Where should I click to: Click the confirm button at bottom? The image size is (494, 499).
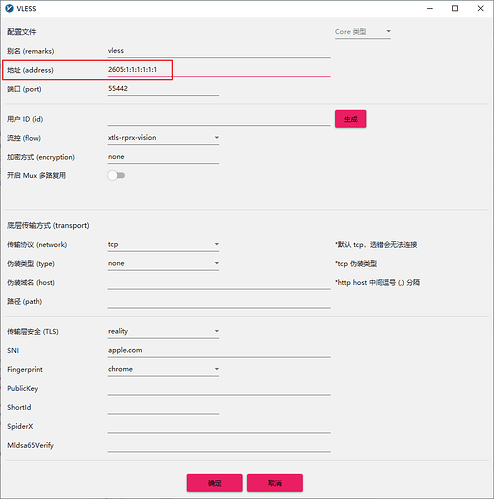pos(214,483)
